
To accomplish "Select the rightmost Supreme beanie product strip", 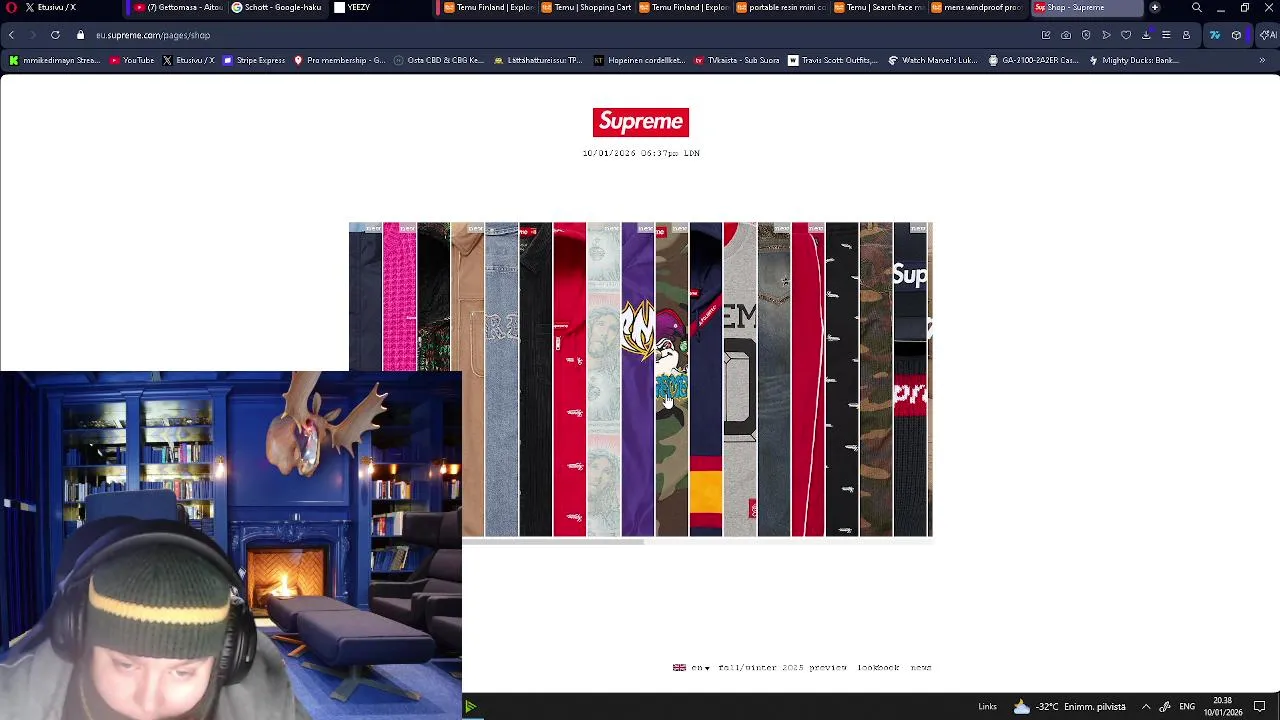I will [x=911, y=380].
